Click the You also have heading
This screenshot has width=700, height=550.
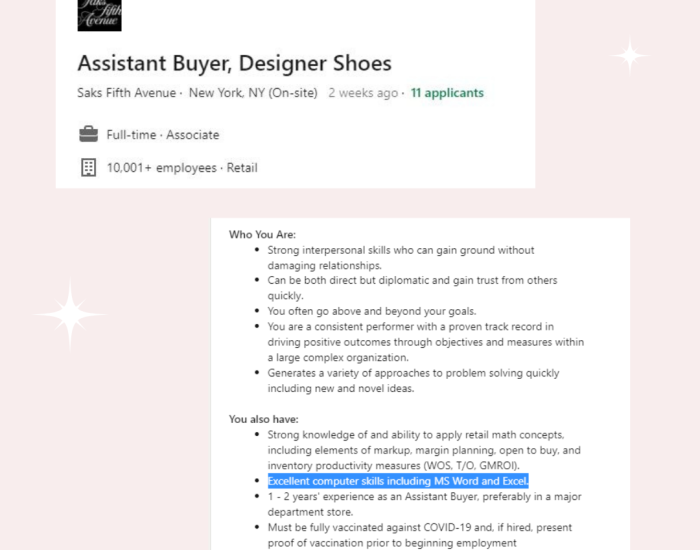264,419
